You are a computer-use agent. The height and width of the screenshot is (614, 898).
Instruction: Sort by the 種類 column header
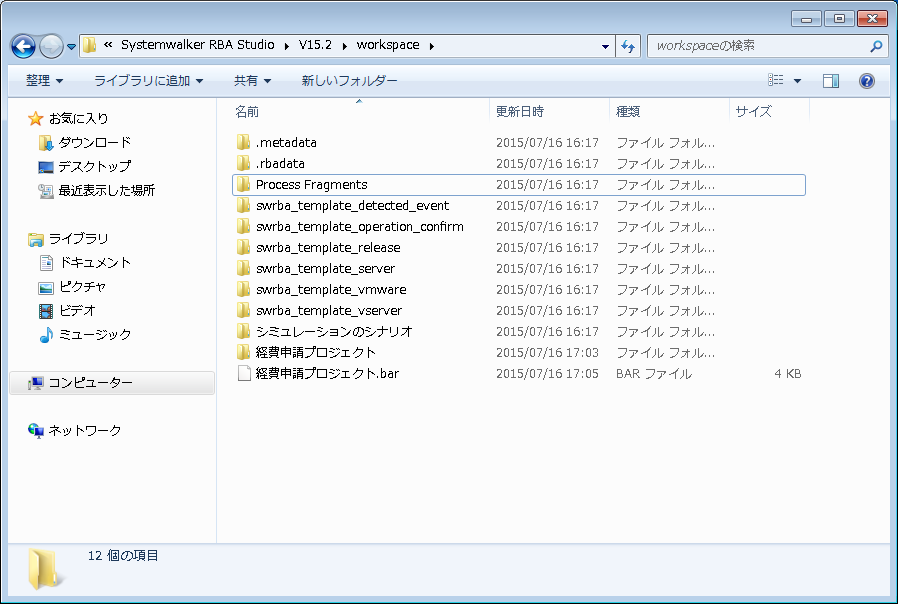[x=669, y=112]
